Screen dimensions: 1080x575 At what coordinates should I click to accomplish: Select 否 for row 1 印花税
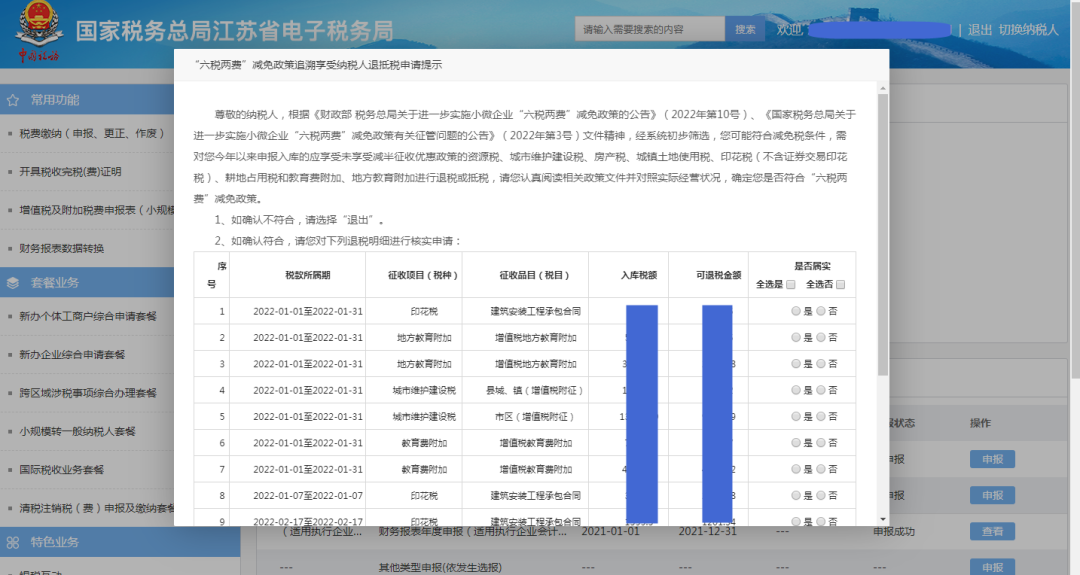[821, 311]
